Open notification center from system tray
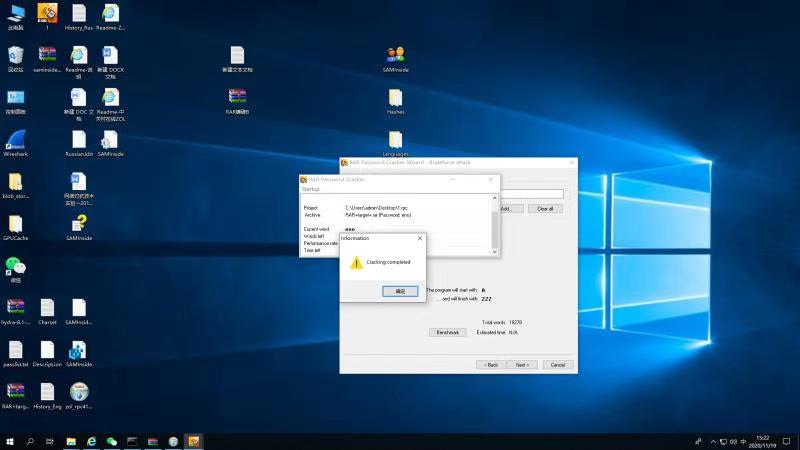Viewport: 800px width, 450px height. tap(787, 441)
